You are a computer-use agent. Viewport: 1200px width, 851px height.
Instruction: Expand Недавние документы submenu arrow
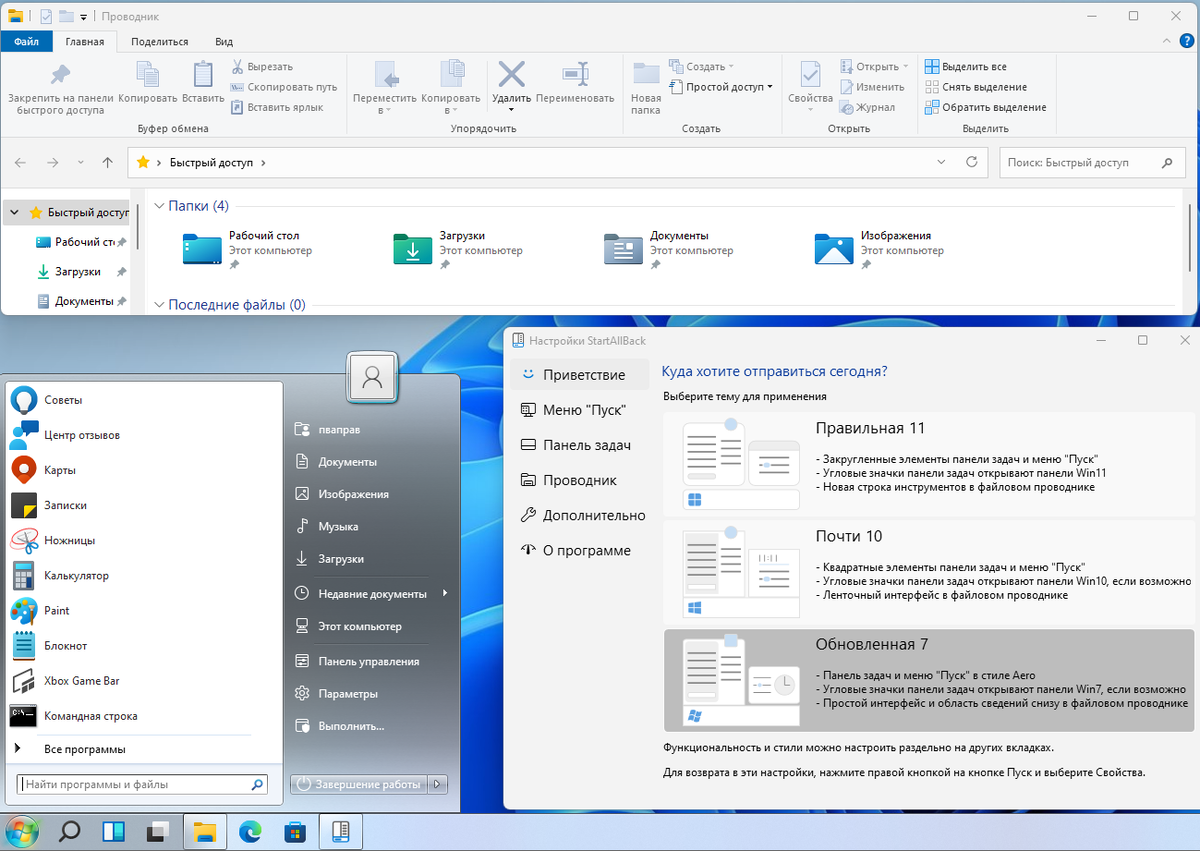tap(444, 594)
